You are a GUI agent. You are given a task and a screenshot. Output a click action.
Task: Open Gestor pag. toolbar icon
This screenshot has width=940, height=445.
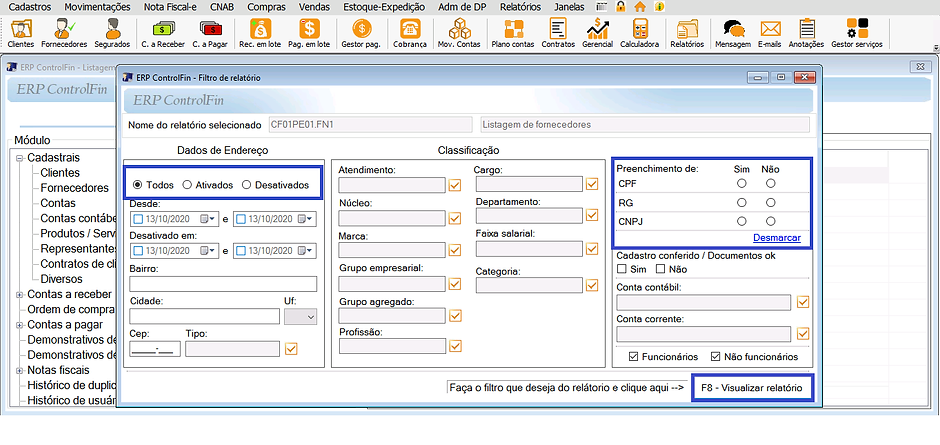point(361,33)
